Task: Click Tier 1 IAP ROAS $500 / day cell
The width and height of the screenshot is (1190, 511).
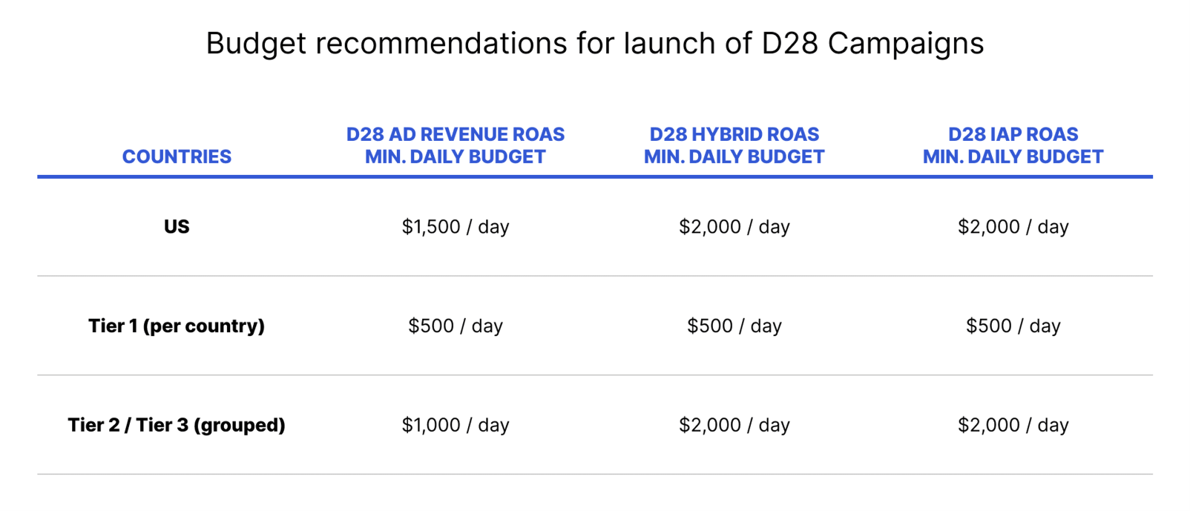Action: 1012,326
